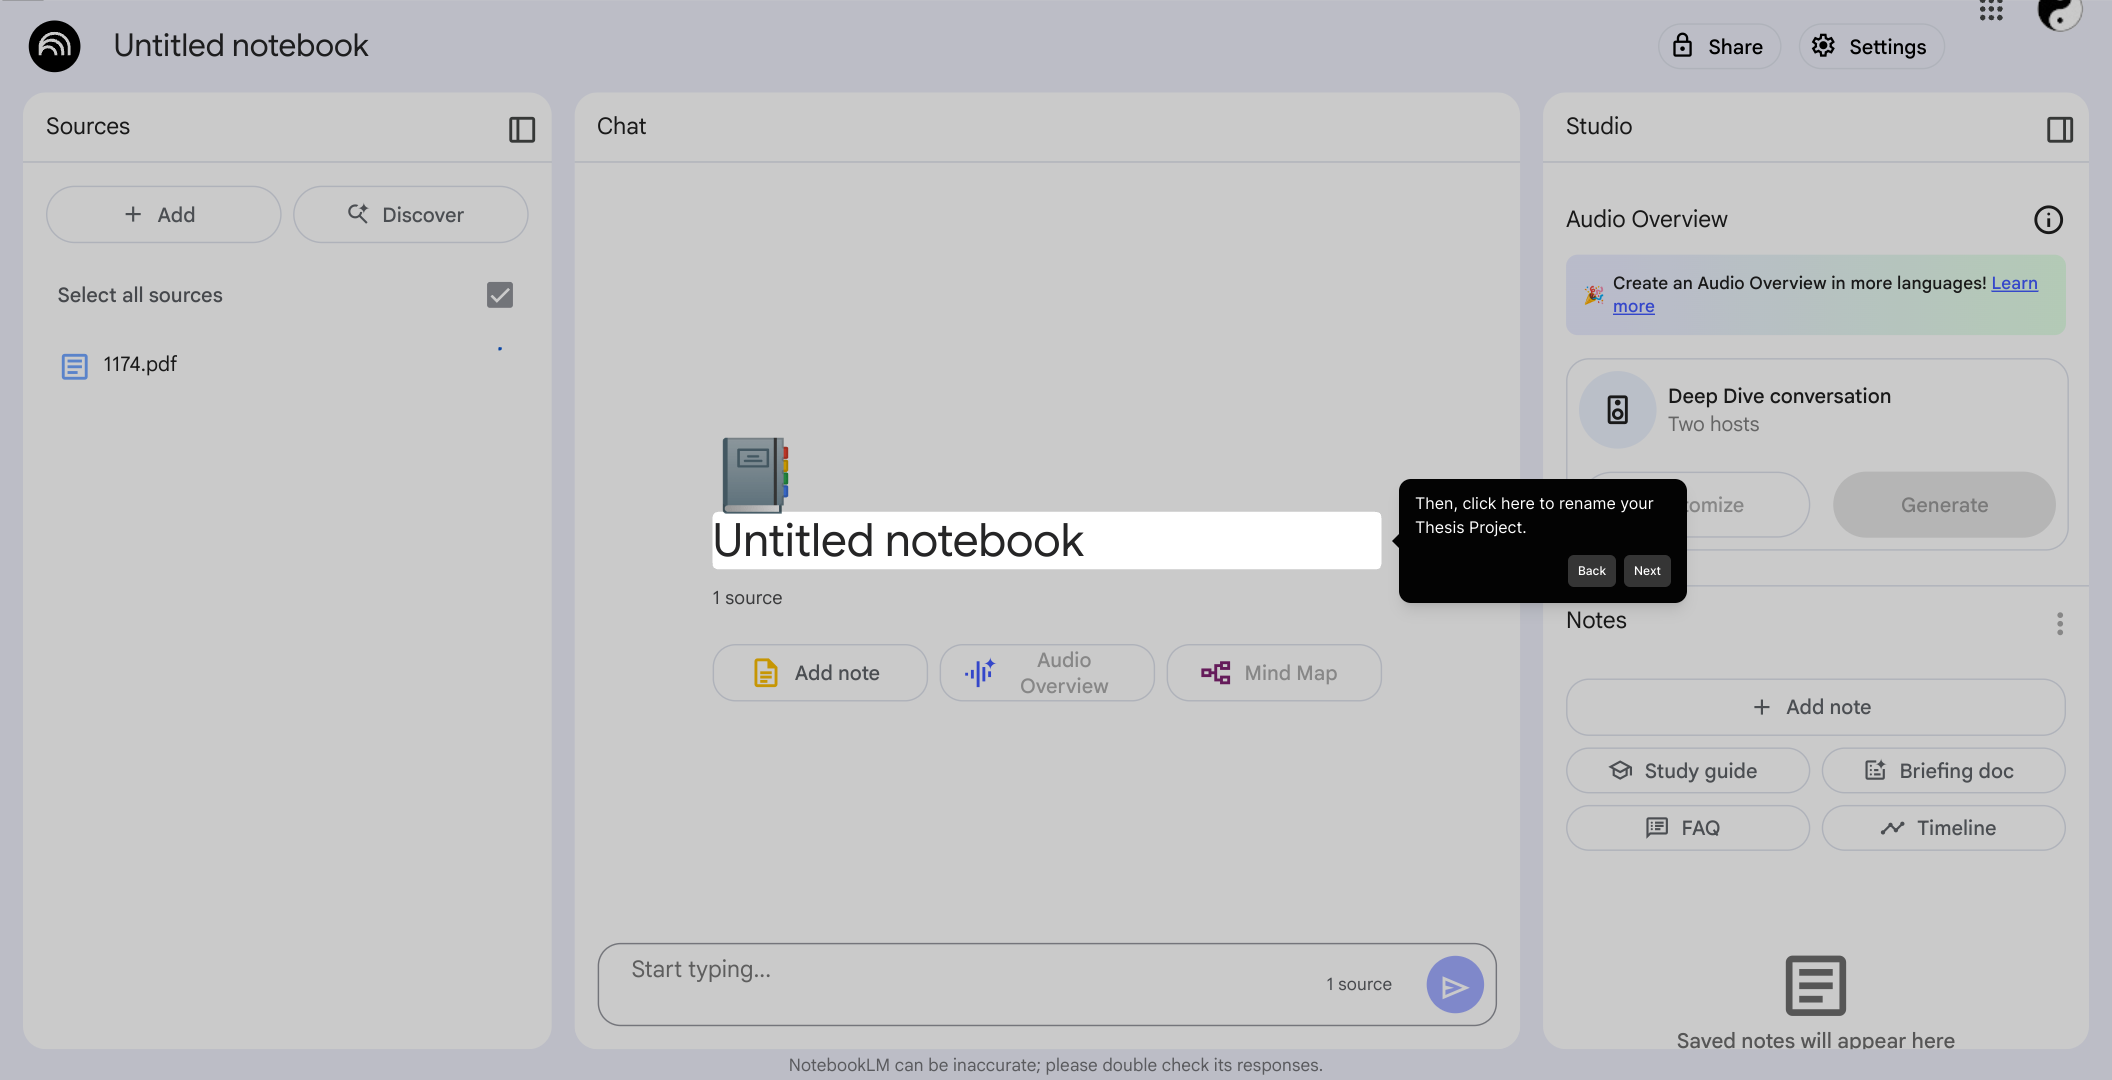Collapse the Sources panel icon
The image size is (2112, 1080).
click(x=522, y=129)
